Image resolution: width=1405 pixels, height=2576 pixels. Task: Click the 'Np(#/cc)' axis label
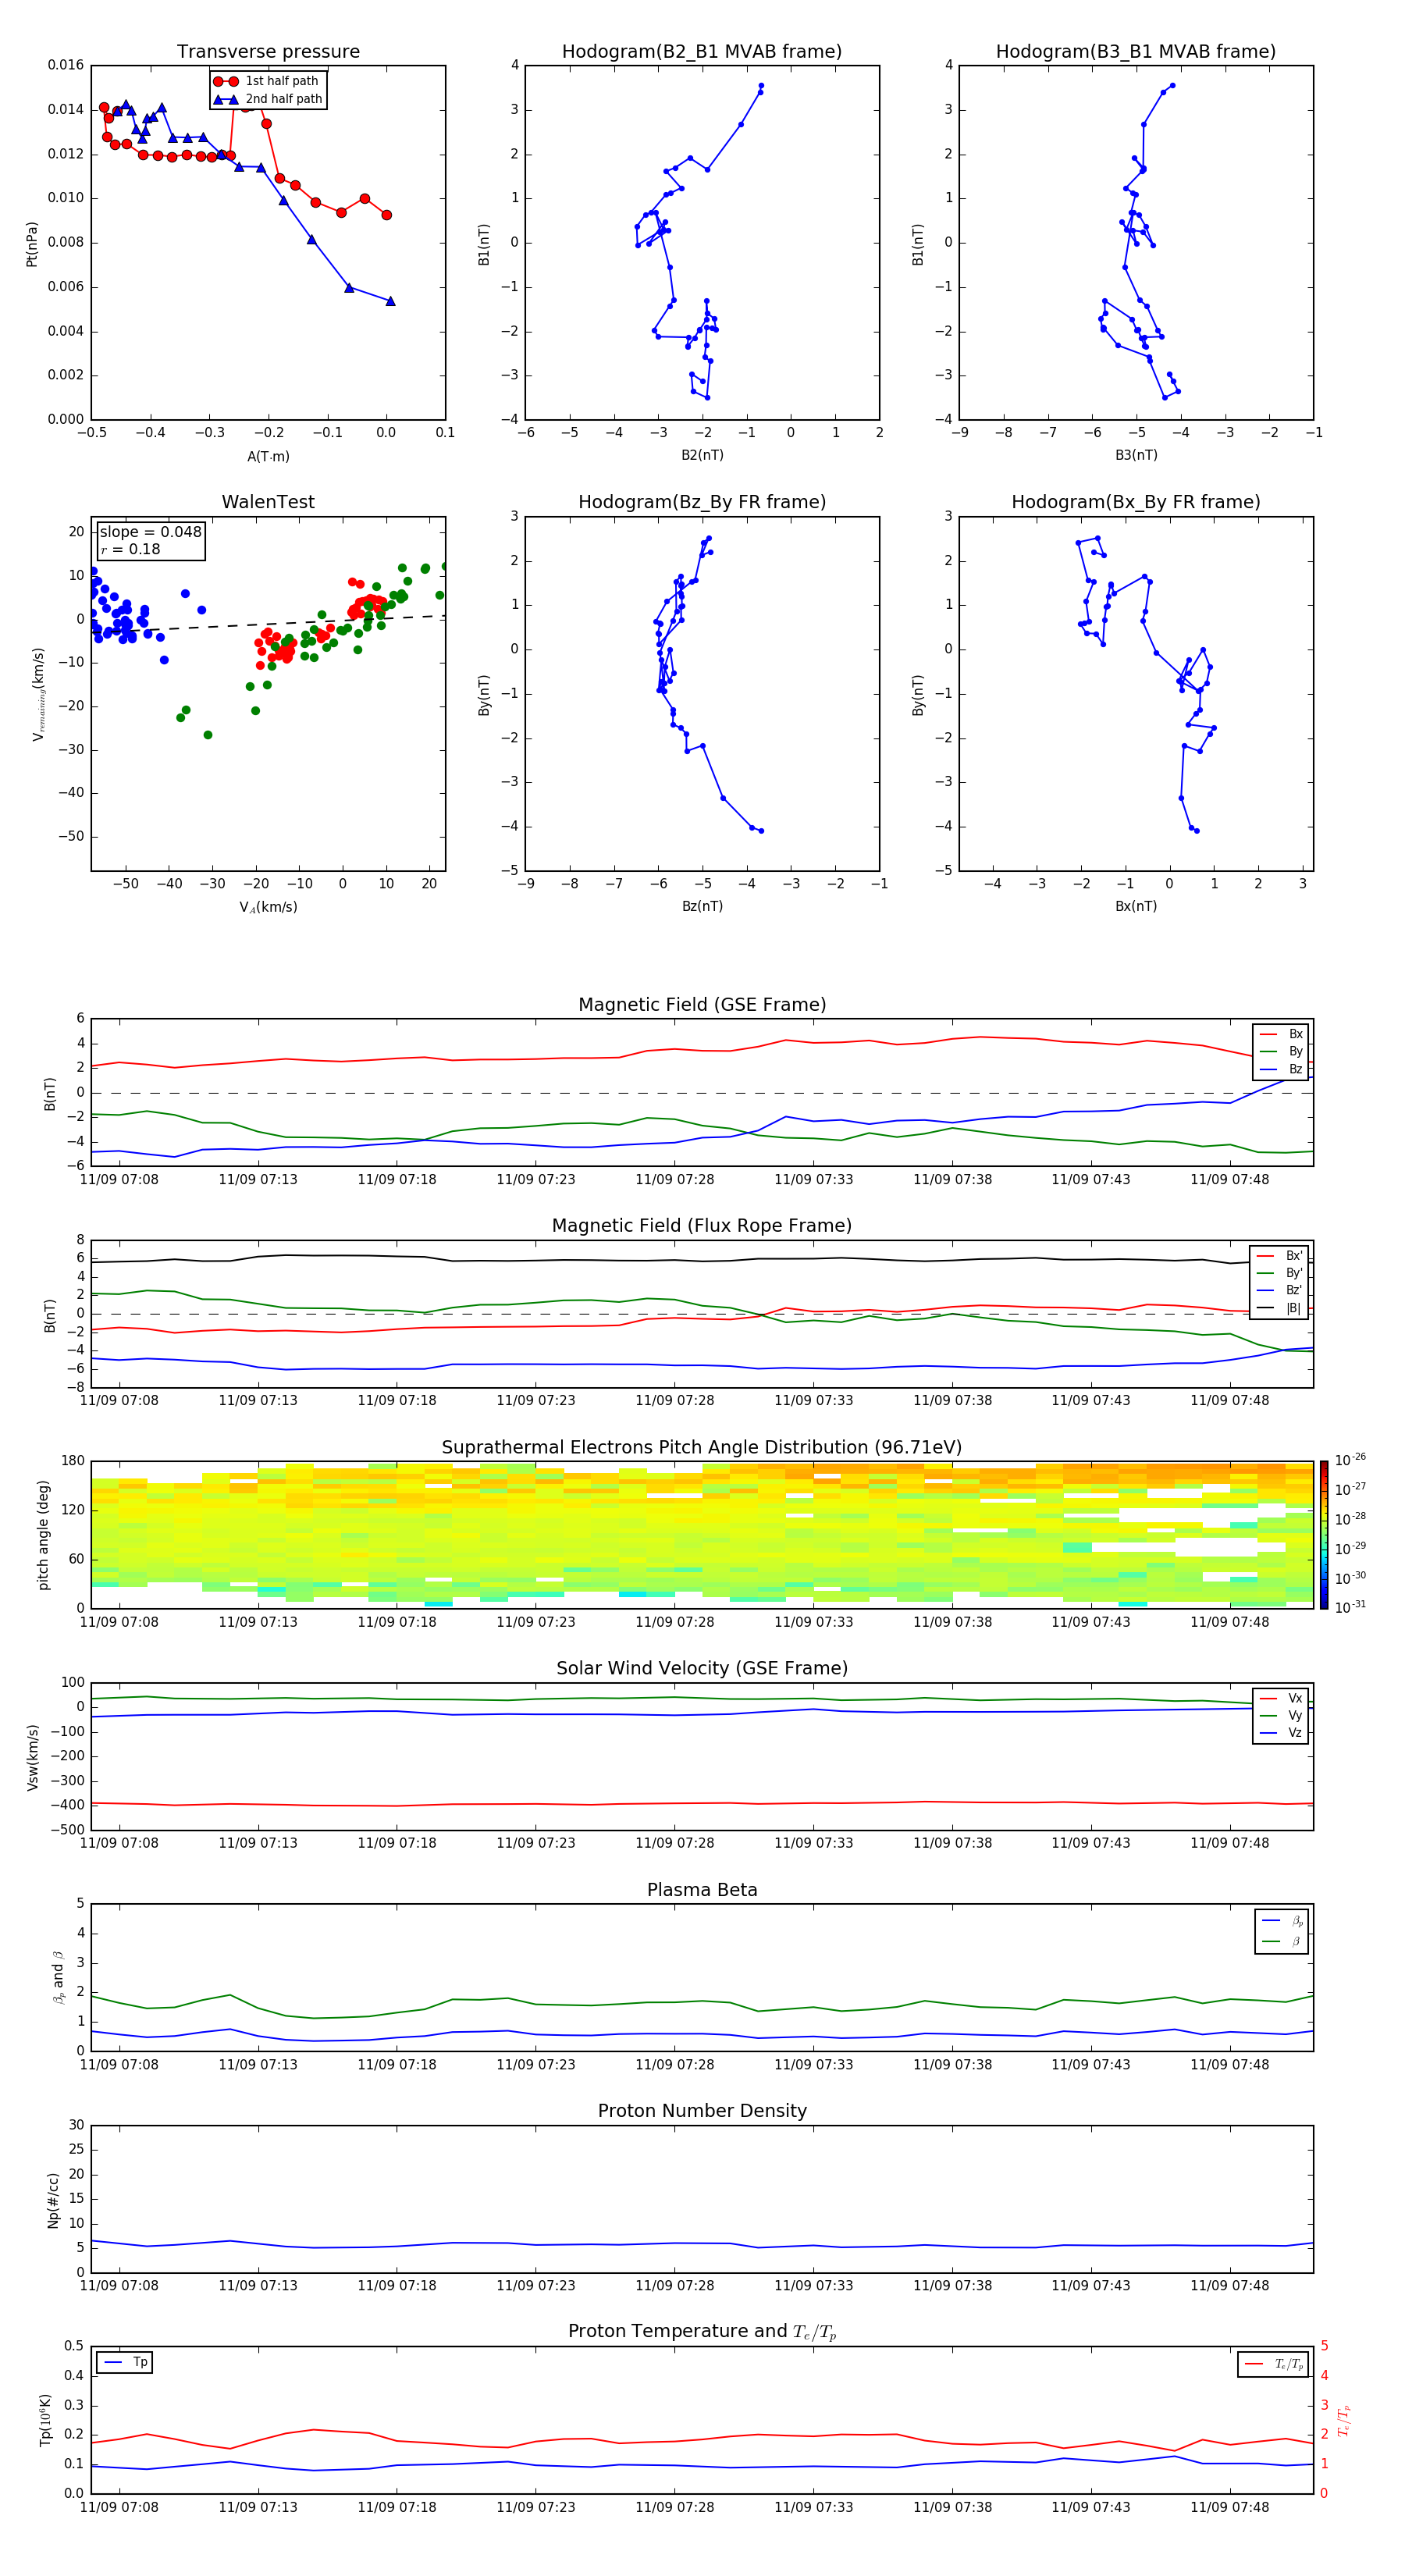click(53, 2200)
